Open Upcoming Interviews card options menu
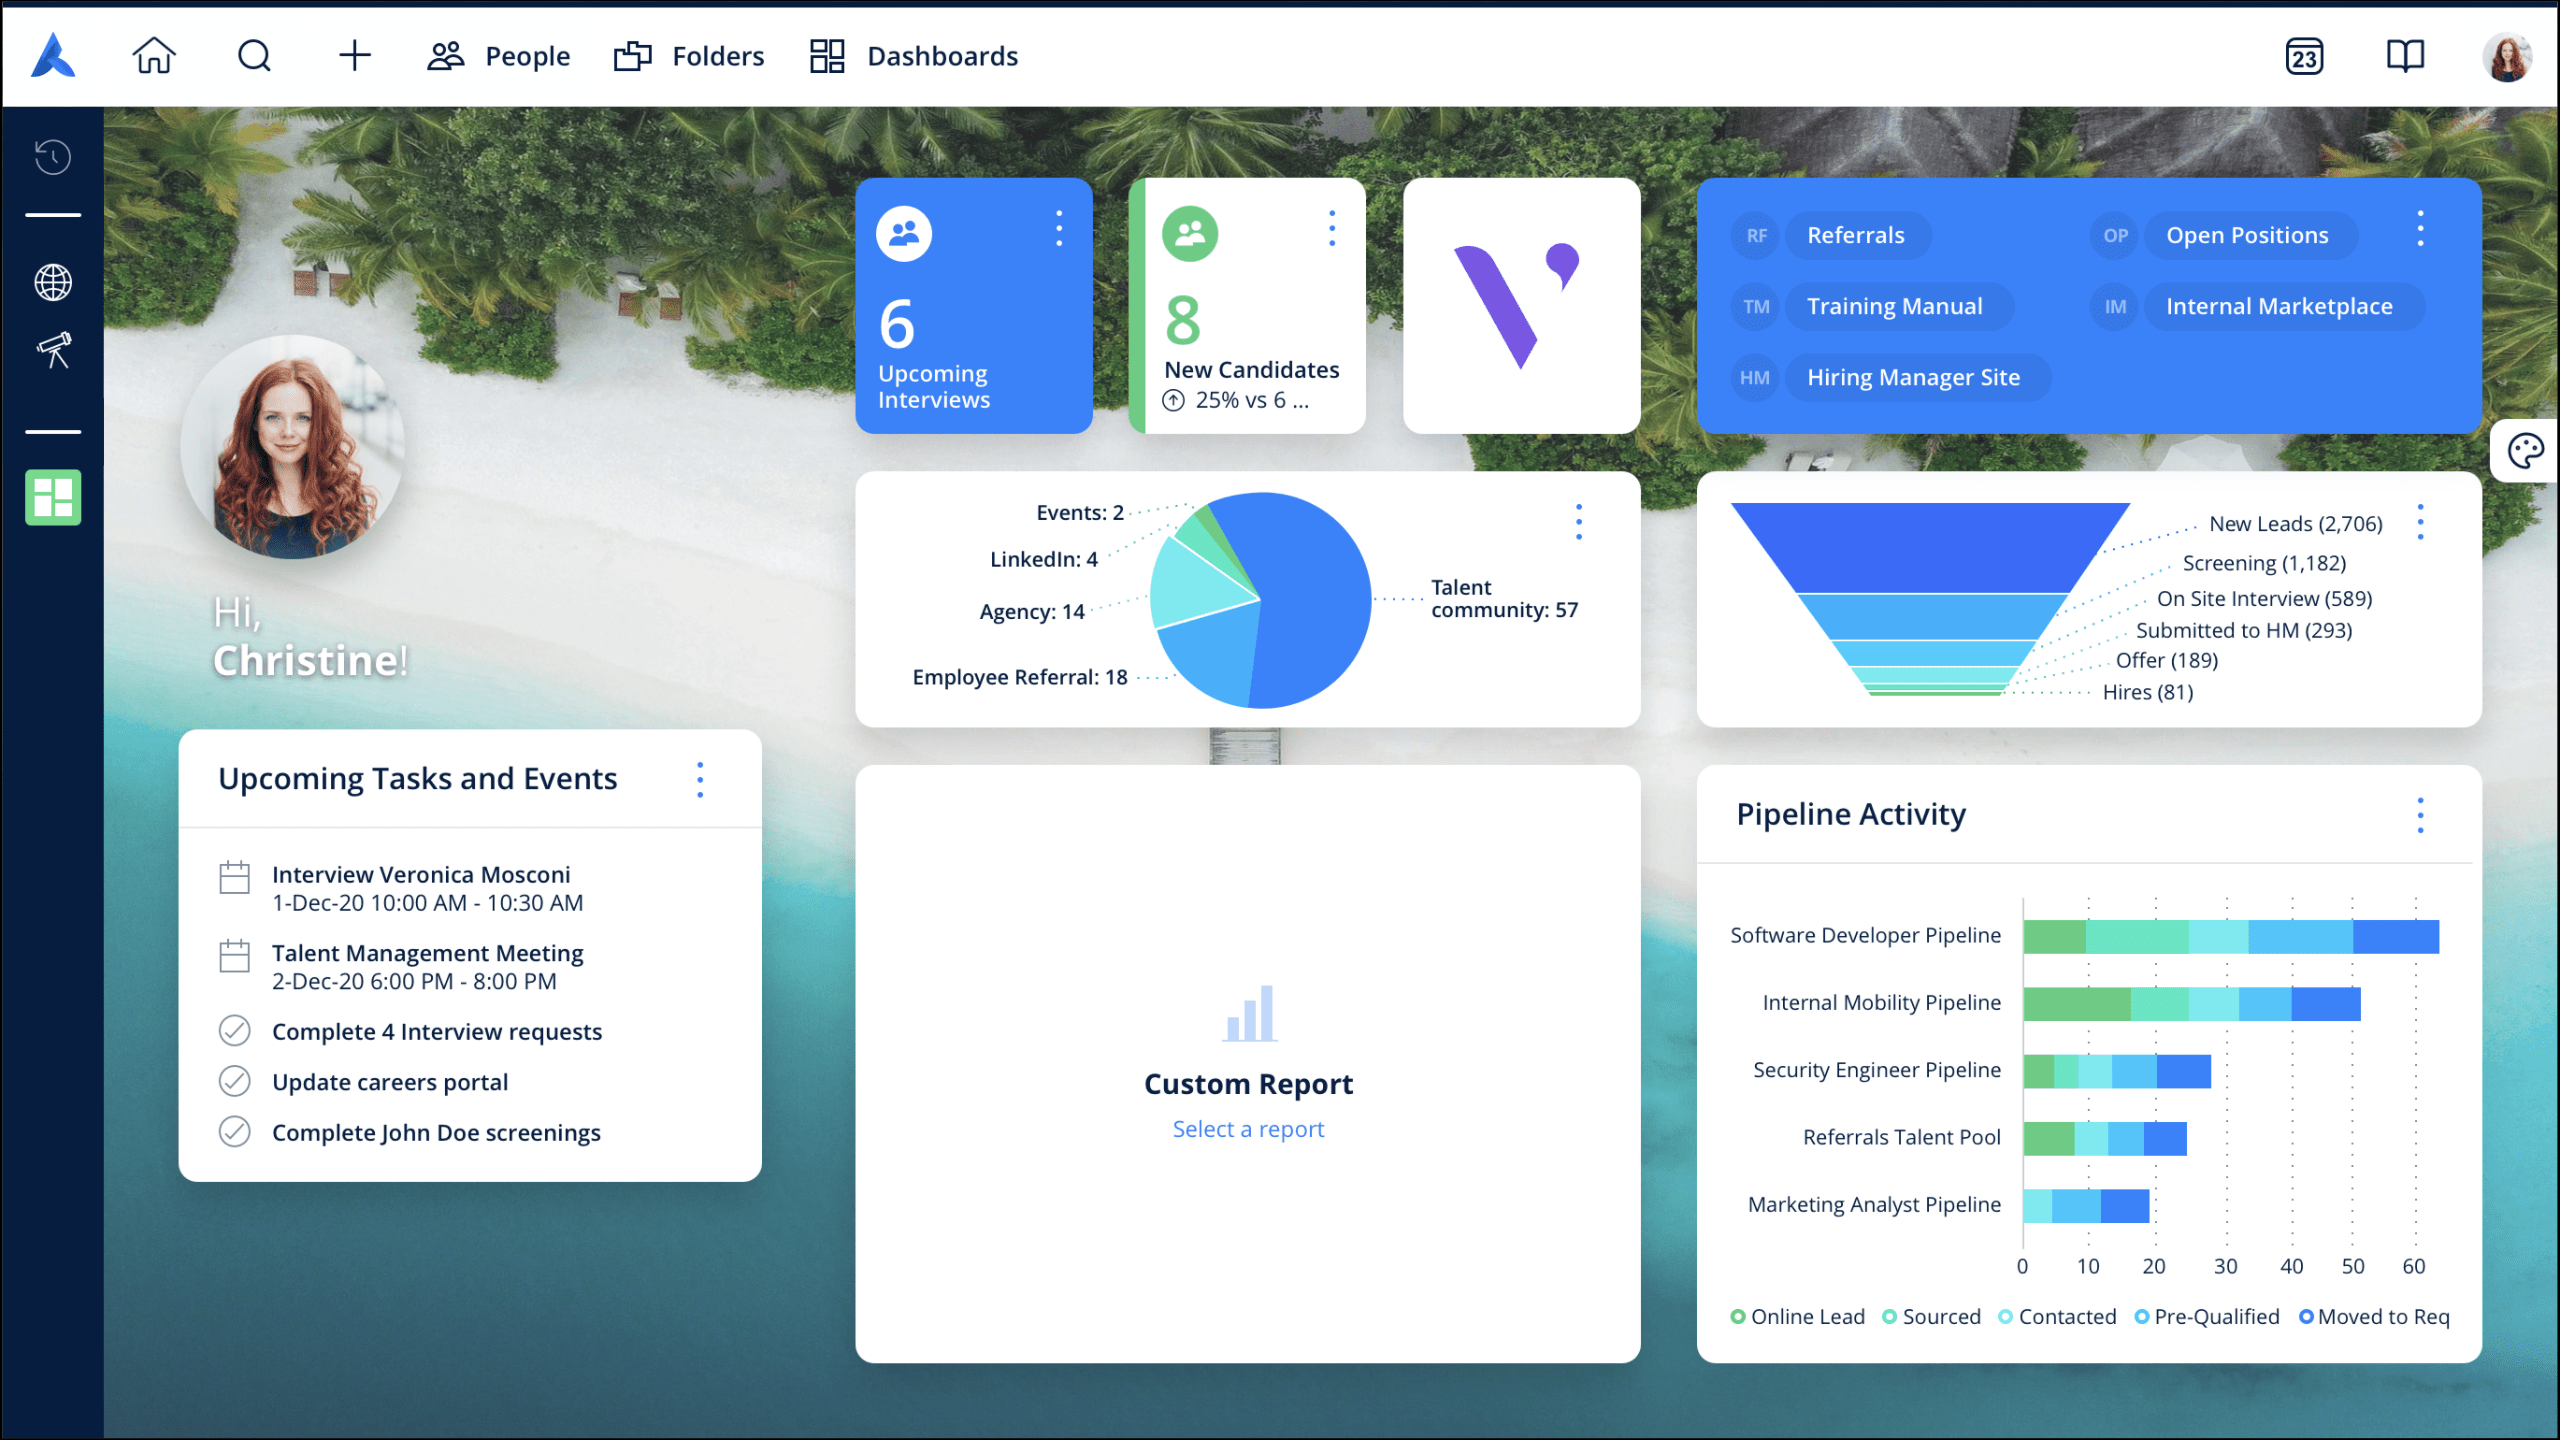 [x=1059, y=229]
